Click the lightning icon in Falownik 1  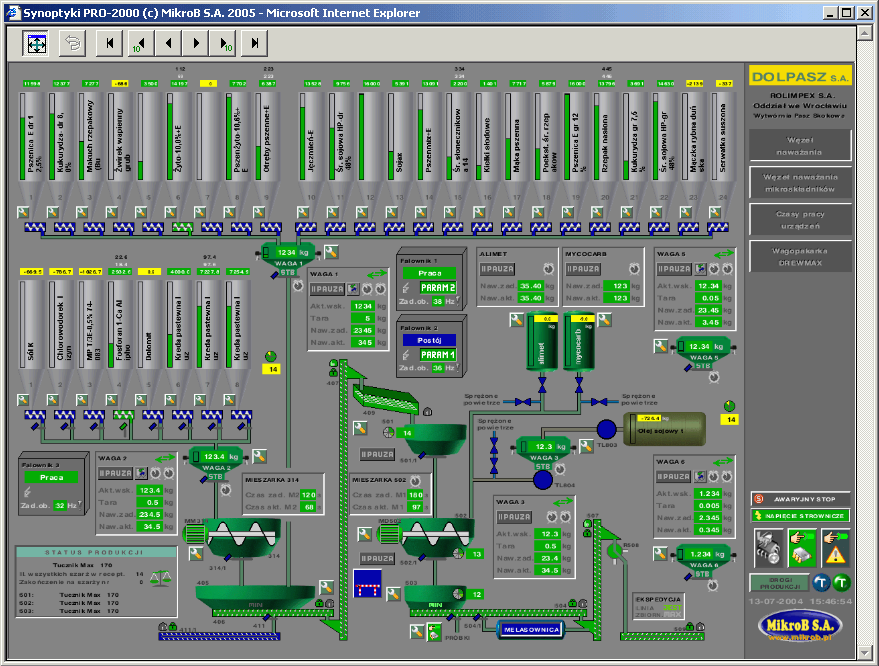coord(406,288)
